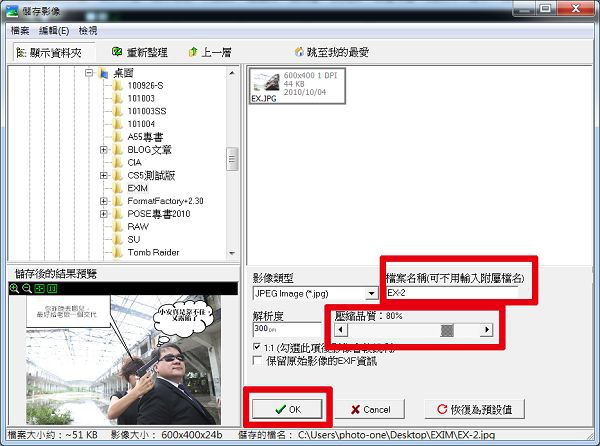Toggle the 1:1 checkbox
The image size is (600, 446).
[x=257, y=347]
